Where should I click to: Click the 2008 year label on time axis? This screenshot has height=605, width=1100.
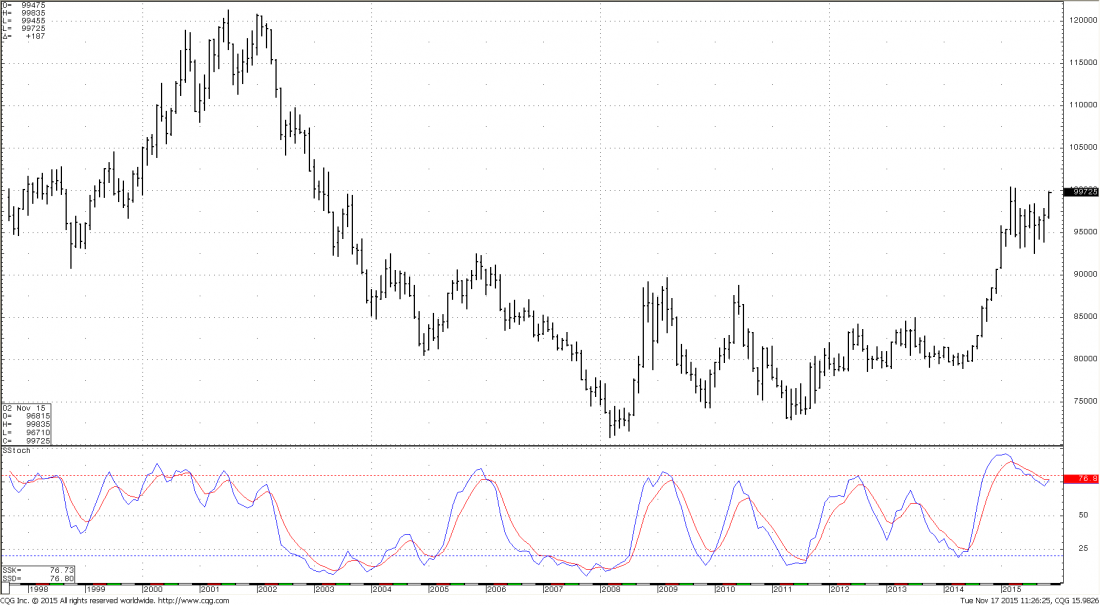610,590
